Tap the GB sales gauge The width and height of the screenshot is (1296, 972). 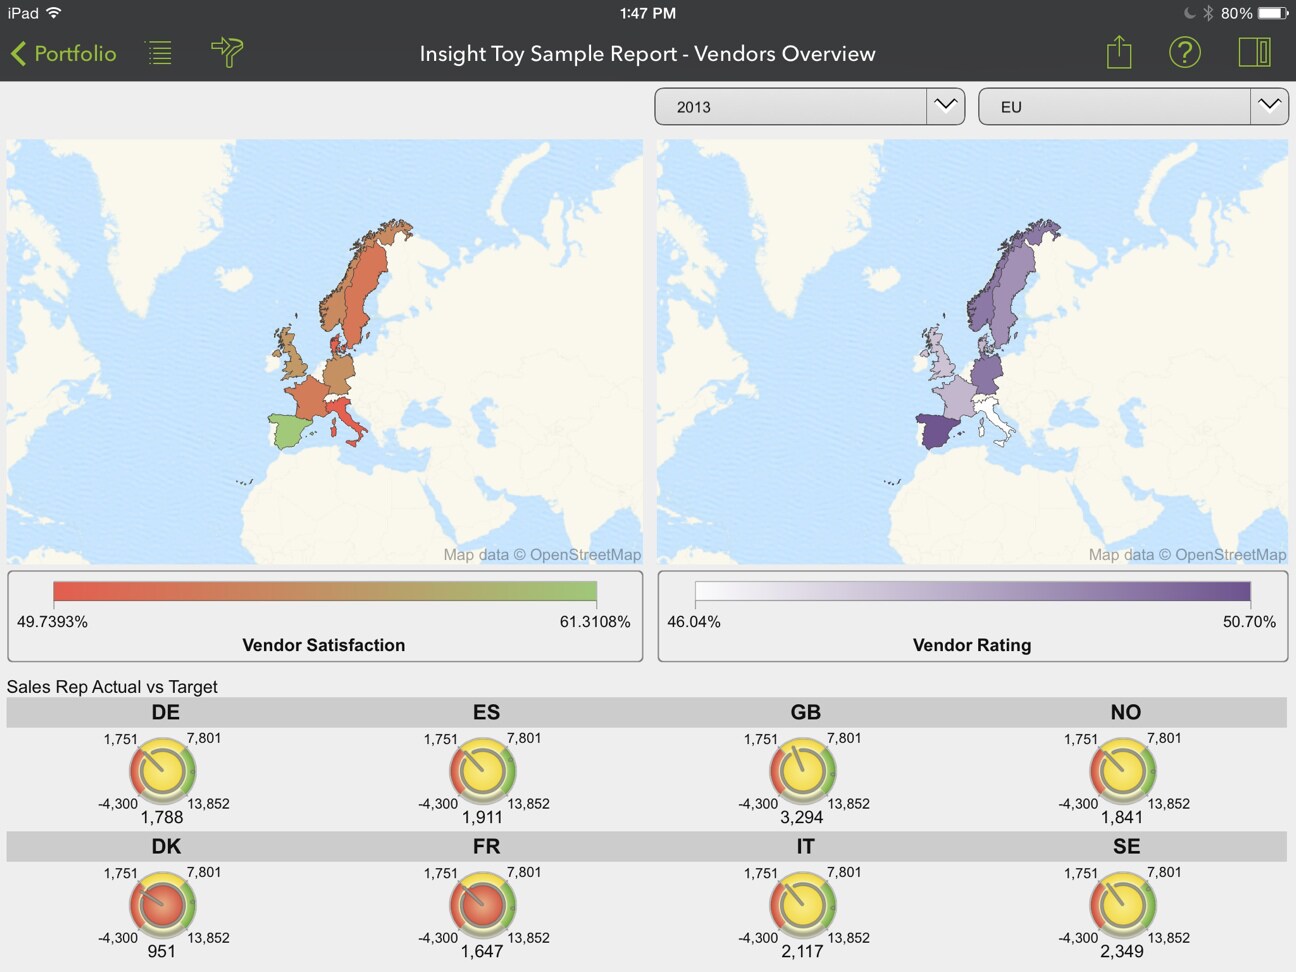[803, 772]
